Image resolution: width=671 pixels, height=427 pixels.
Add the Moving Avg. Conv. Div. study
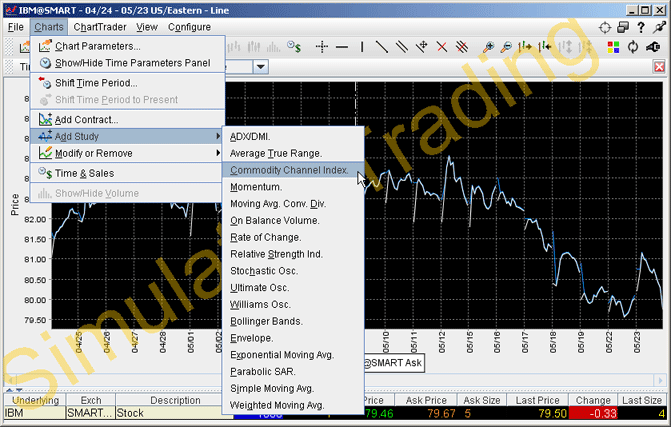tap(293, 204)
